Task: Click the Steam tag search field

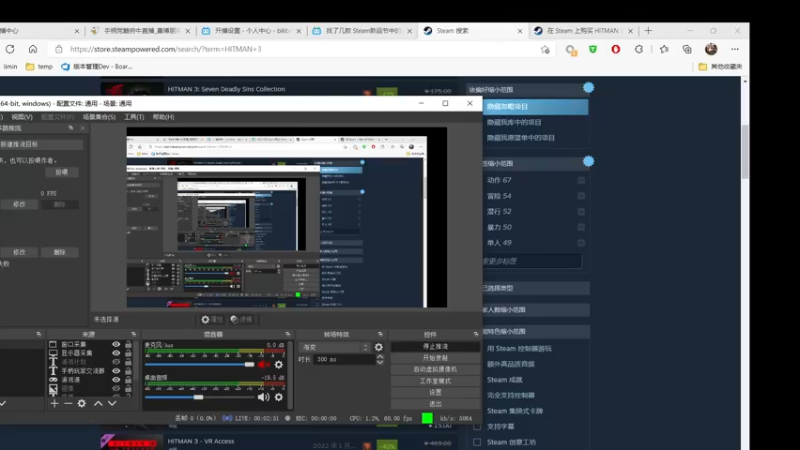Action: point(532,261)
